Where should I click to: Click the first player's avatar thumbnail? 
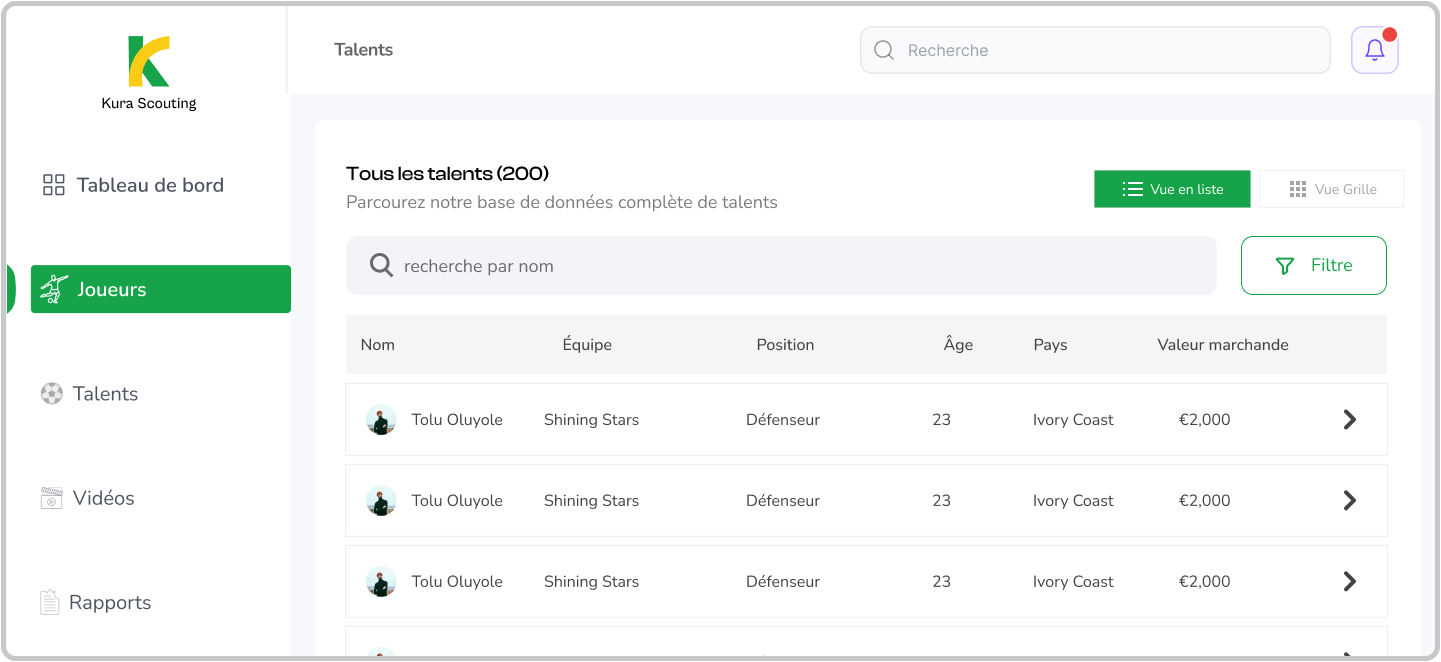(381, 420)
